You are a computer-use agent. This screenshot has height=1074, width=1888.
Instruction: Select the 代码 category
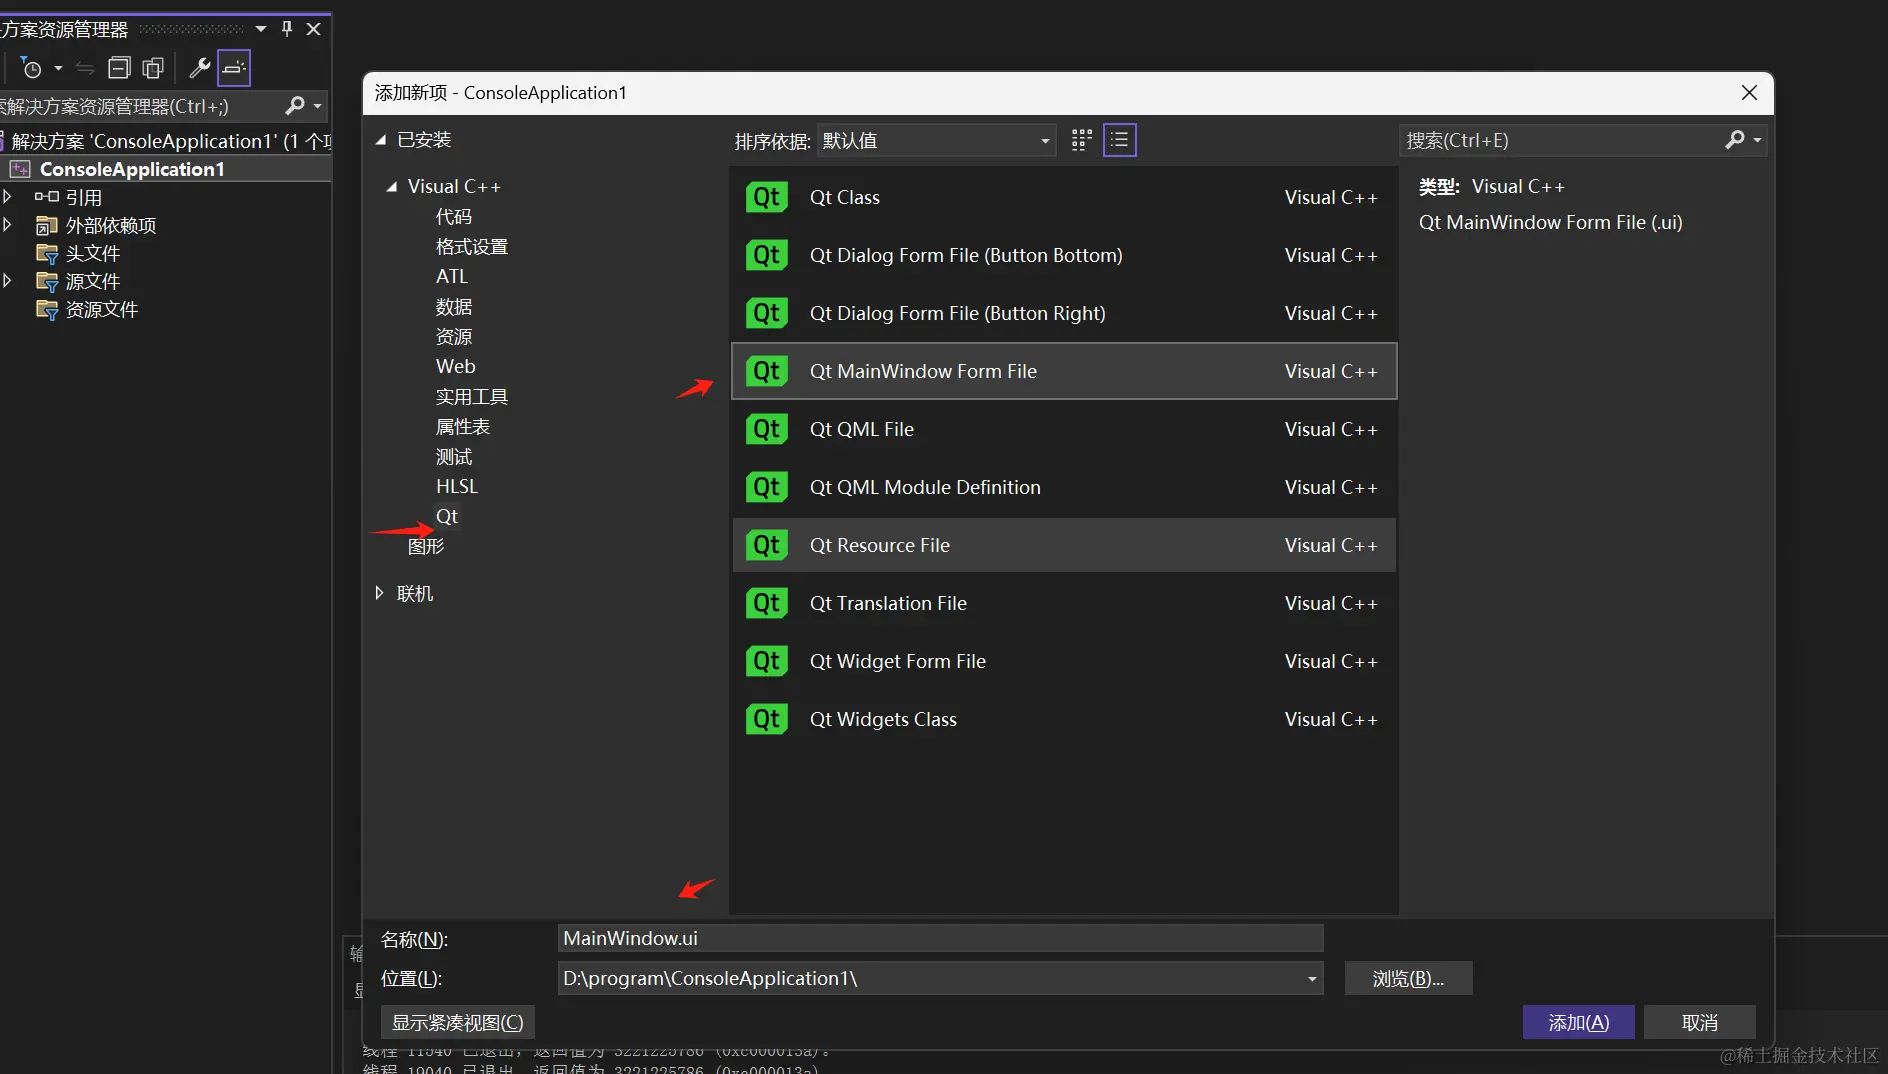point(454,216)
